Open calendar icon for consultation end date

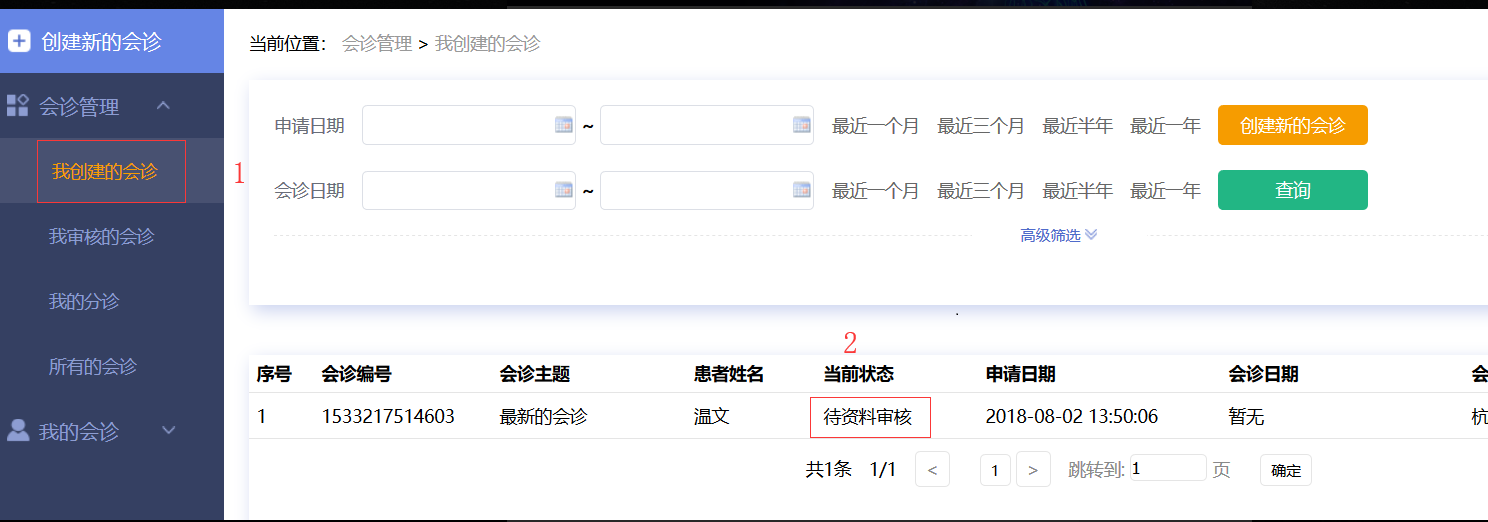pyautogui.click(x=801, y=190)
